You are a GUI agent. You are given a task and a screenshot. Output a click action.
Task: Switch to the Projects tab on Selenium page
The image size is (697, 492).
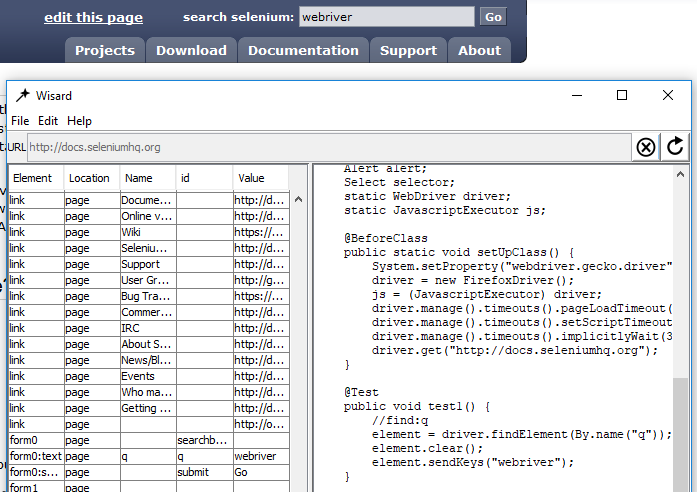tap(105, 50)
